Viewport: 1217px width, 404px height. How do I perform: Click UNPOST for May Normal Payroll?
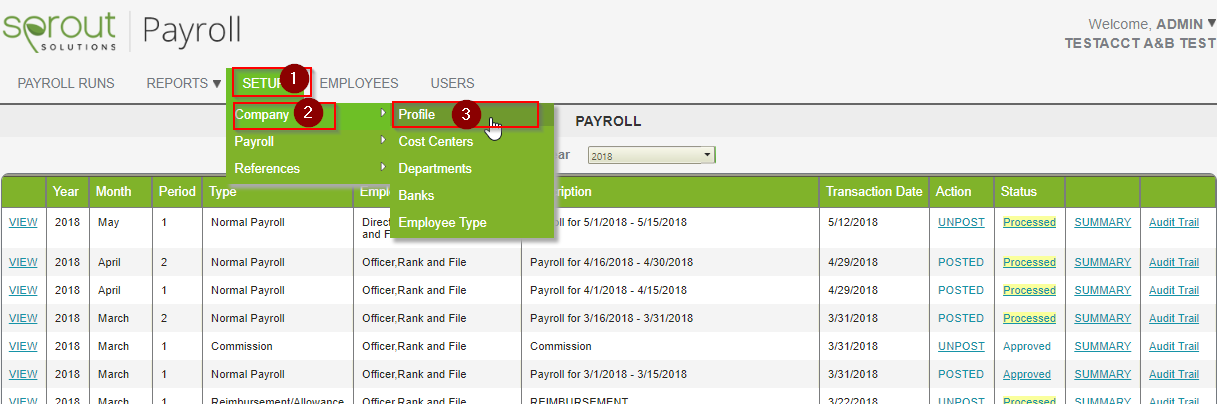(x=961, y=222)
